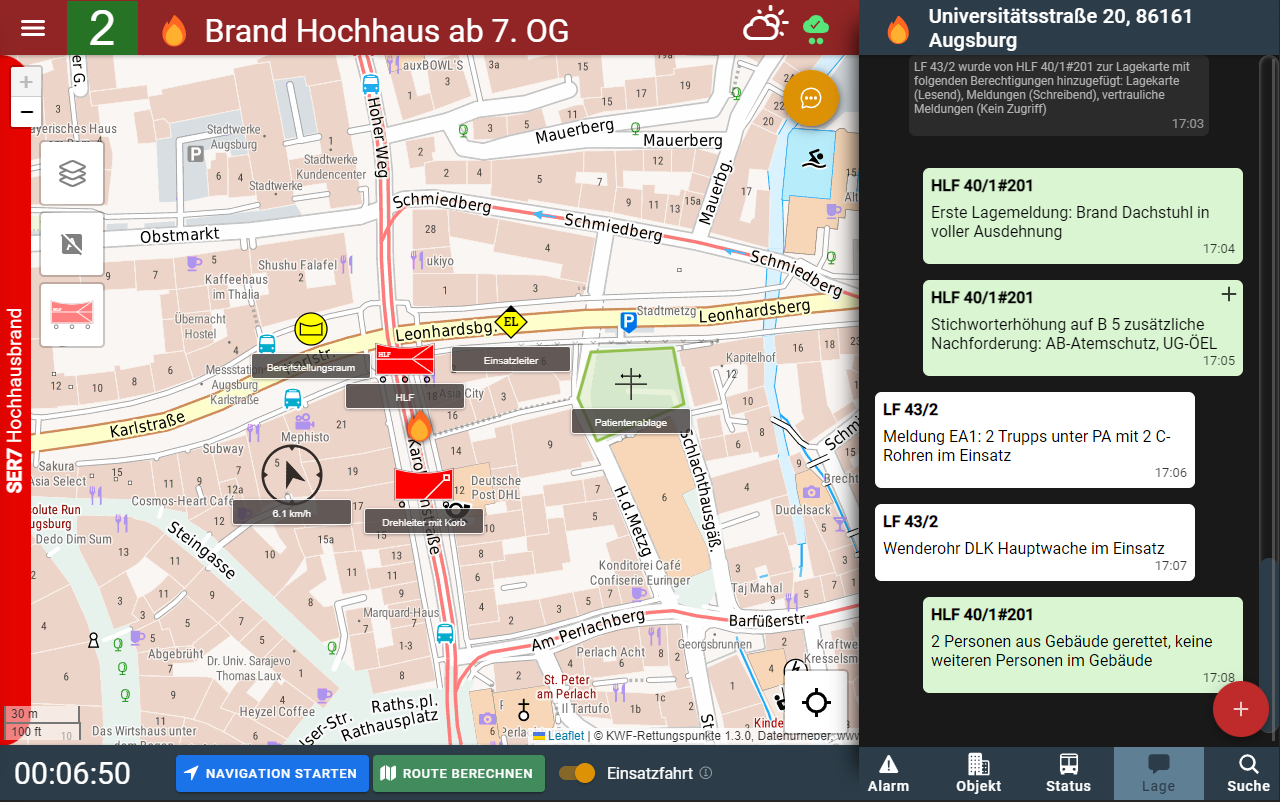Viewport: 1280px width, 802px height.
Task: Start navigation with Navigation Starten
Action: (x=271, y=773)
